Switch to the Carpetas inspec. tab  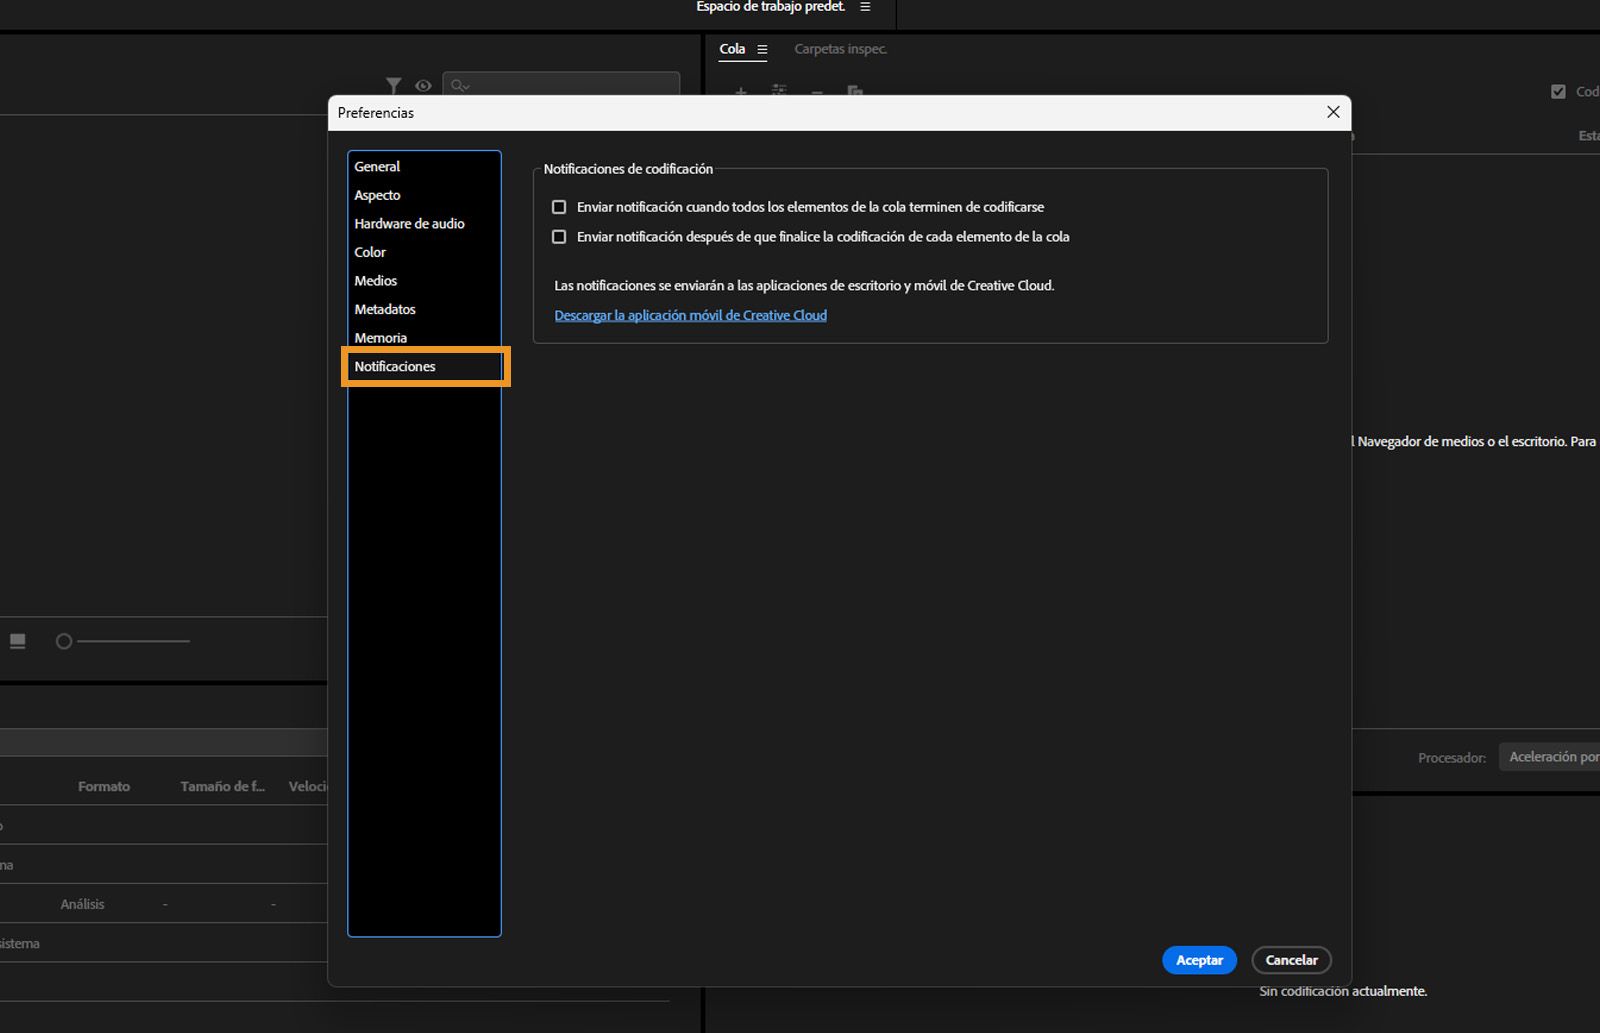(839, 48)
